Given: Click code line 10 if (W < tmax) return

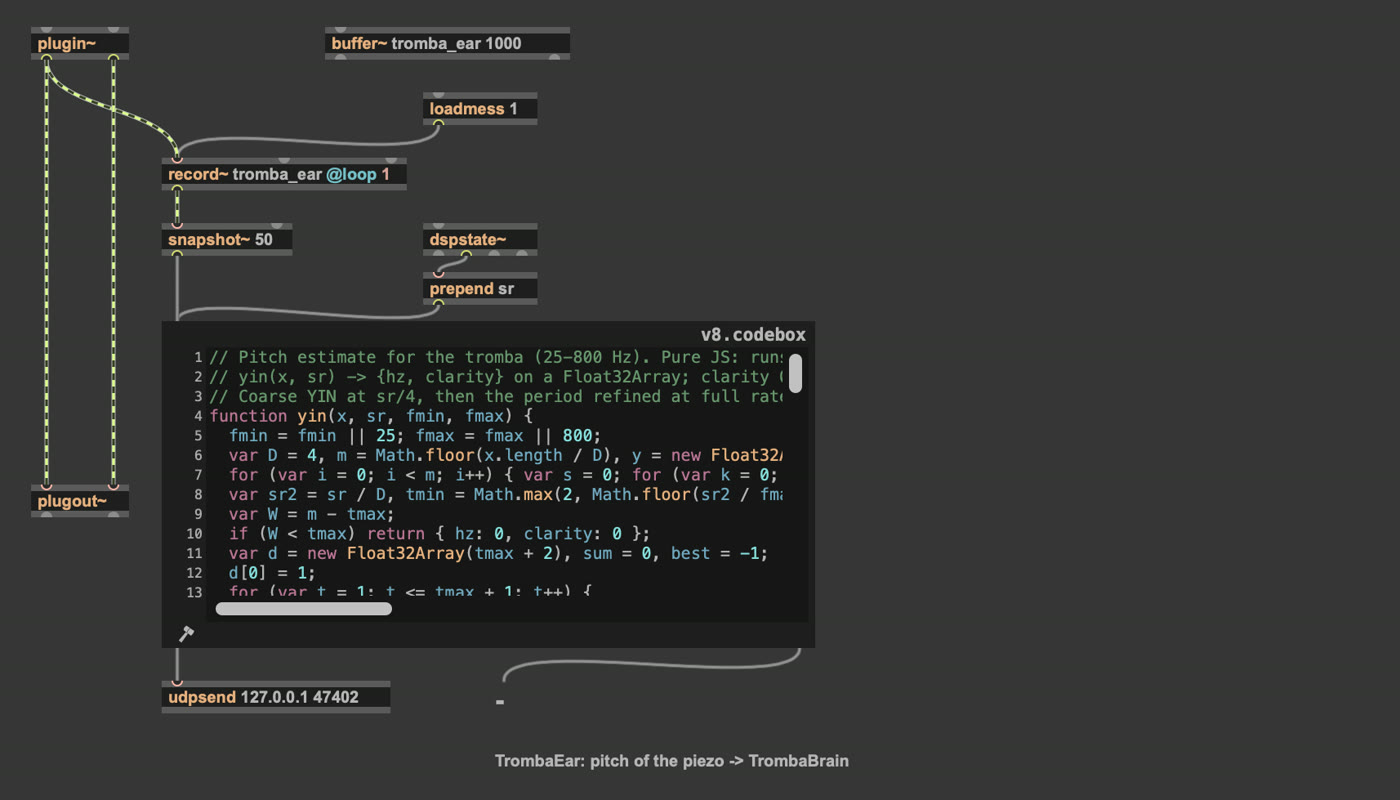Looking at the screenshot, I should [439, 533].
